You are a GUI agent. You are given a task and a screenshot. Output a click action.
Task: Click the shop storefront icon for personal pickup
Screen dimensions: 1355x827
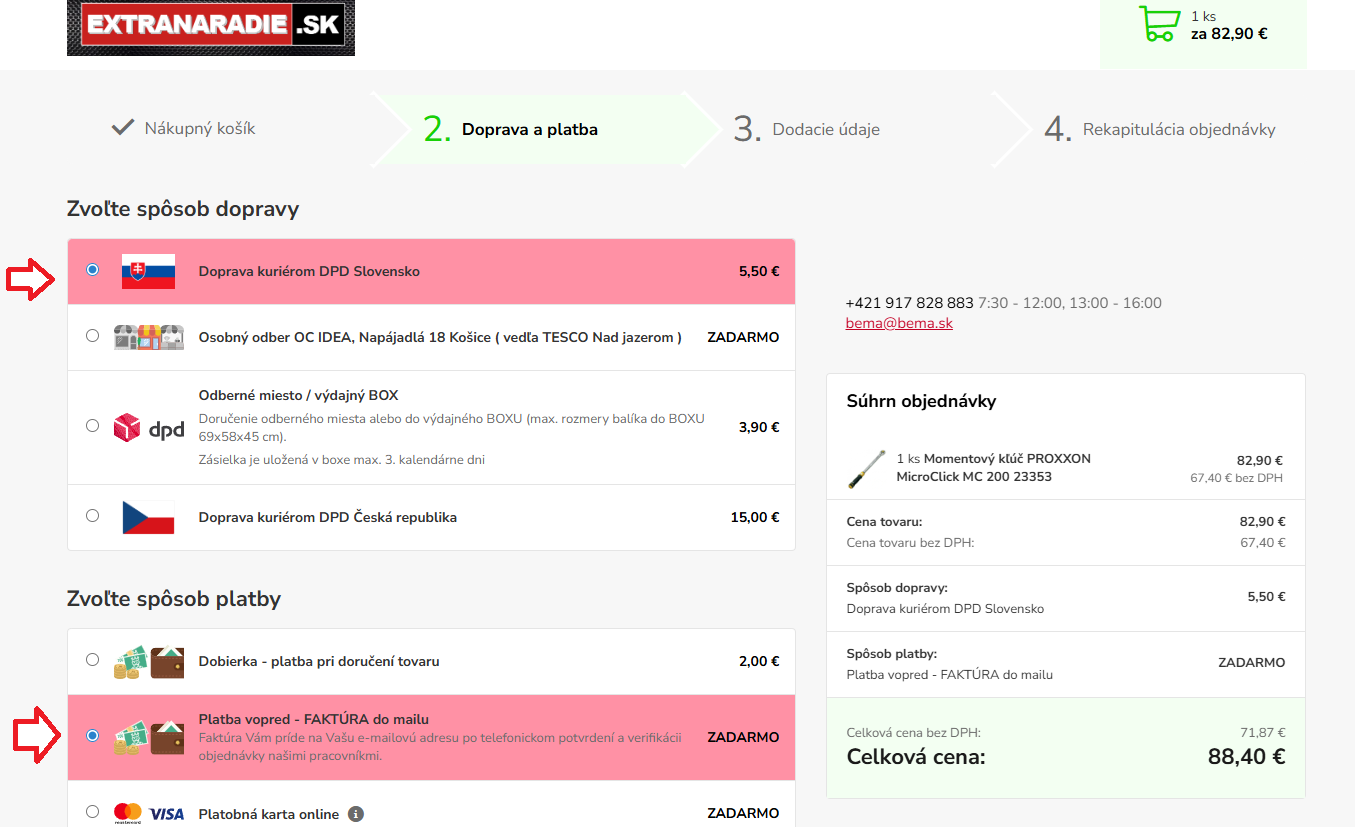pos(148,337)
